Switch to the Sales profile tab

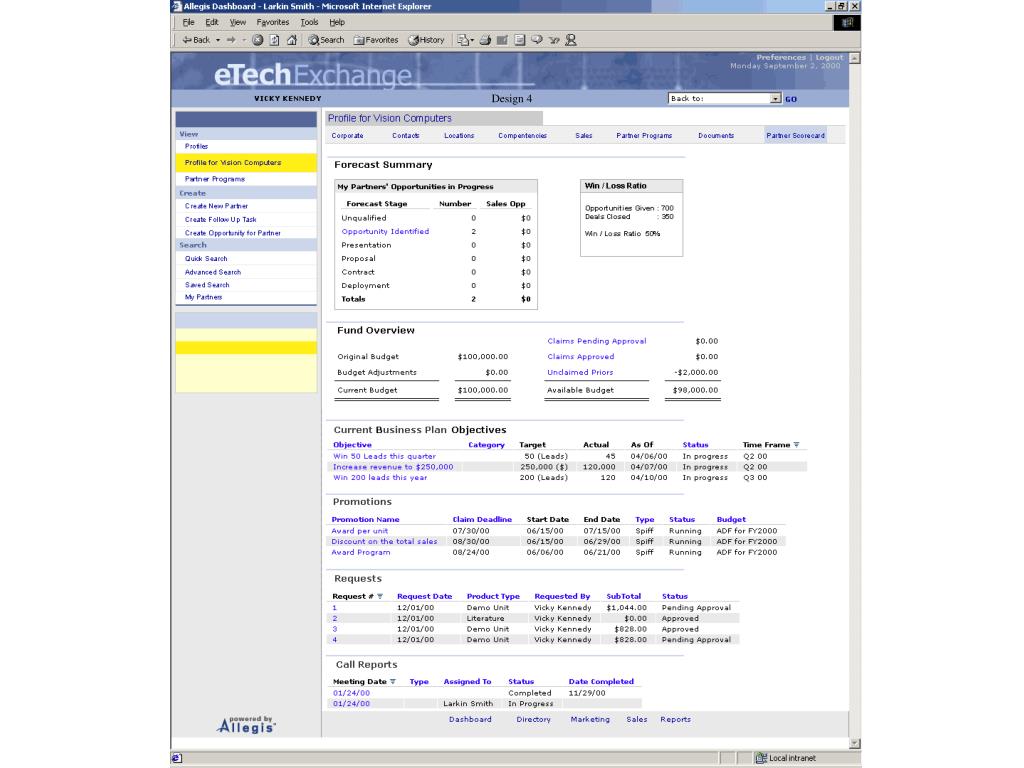[x=584, y=136]
